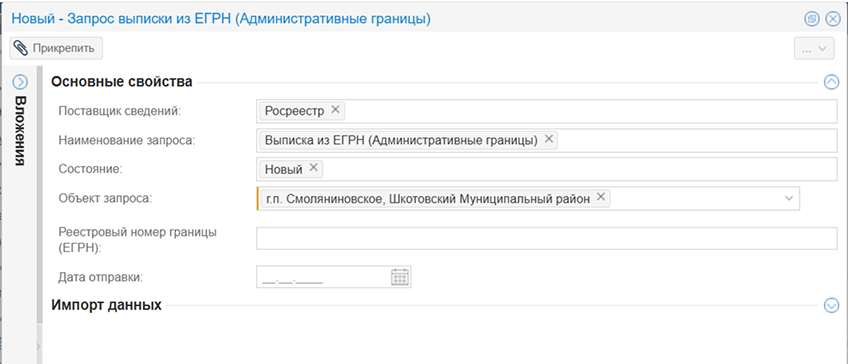Click the Прикрепить attach button
This screenshot has height=364, width=848.
point(56,48)
